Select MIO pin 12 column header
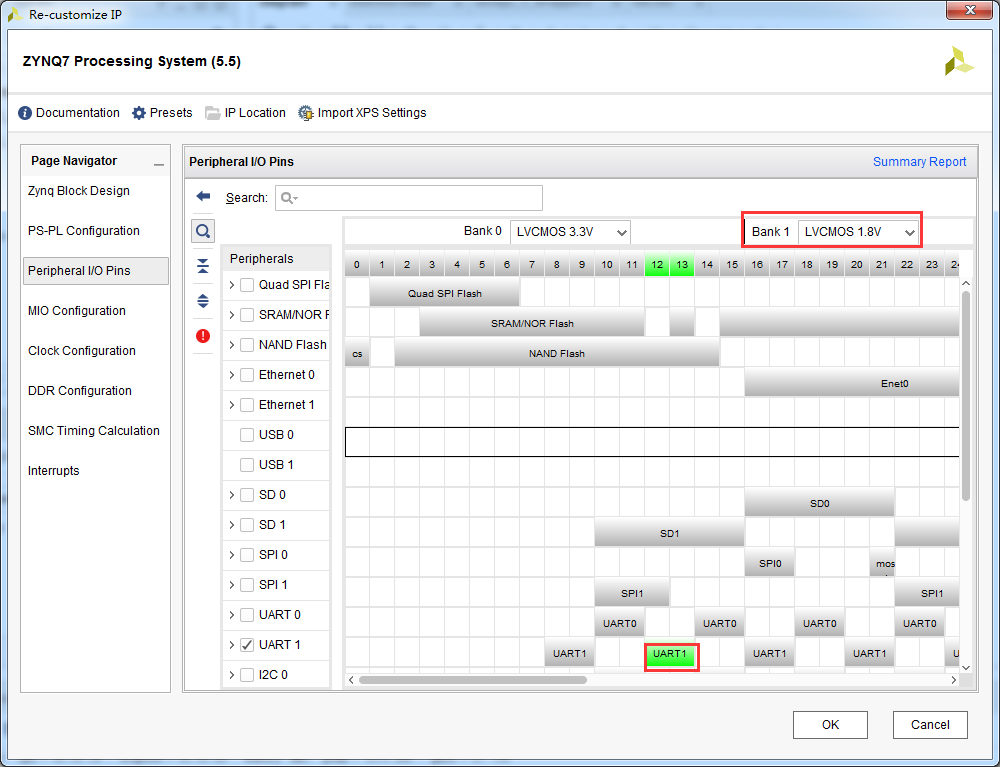Image resolution: width=1000 pixels, height=767 pixels. (x=657, y=265)
